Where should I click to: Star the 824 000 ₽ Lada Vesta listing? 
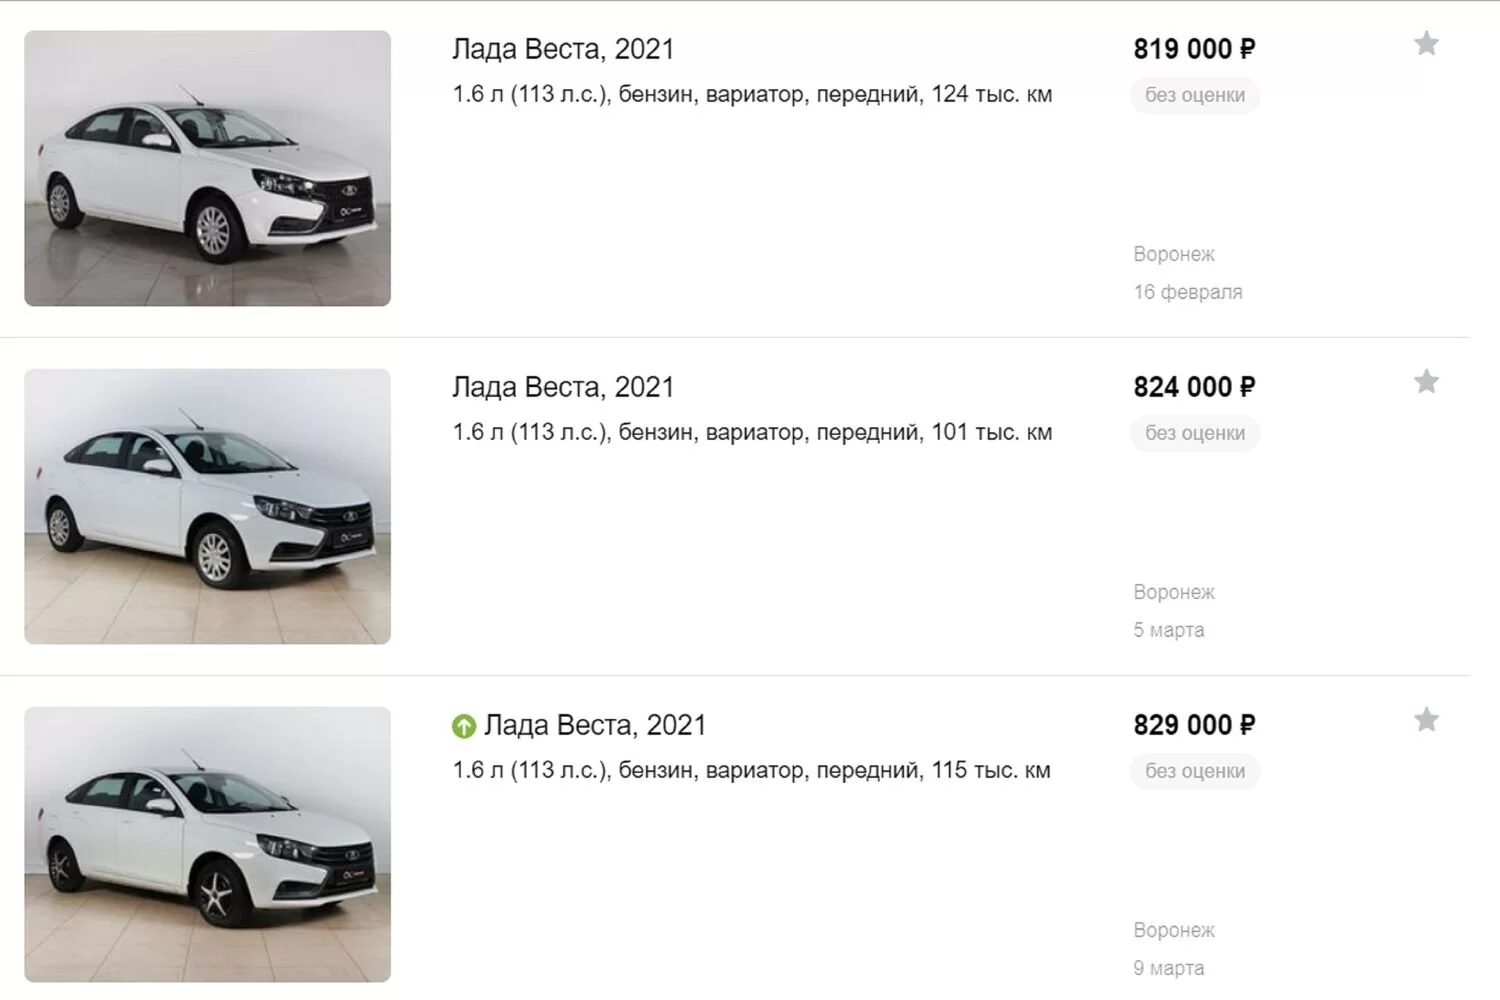pyautogui.click(x=1426, y=382)
